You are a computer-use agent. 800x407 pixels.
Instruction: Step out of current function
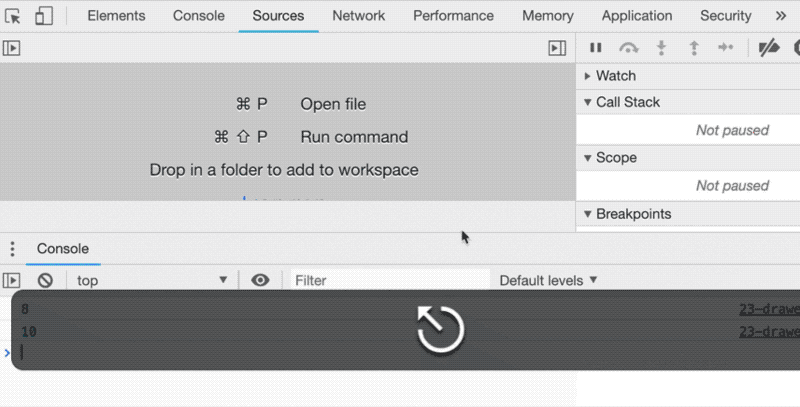tap(694, 48)
